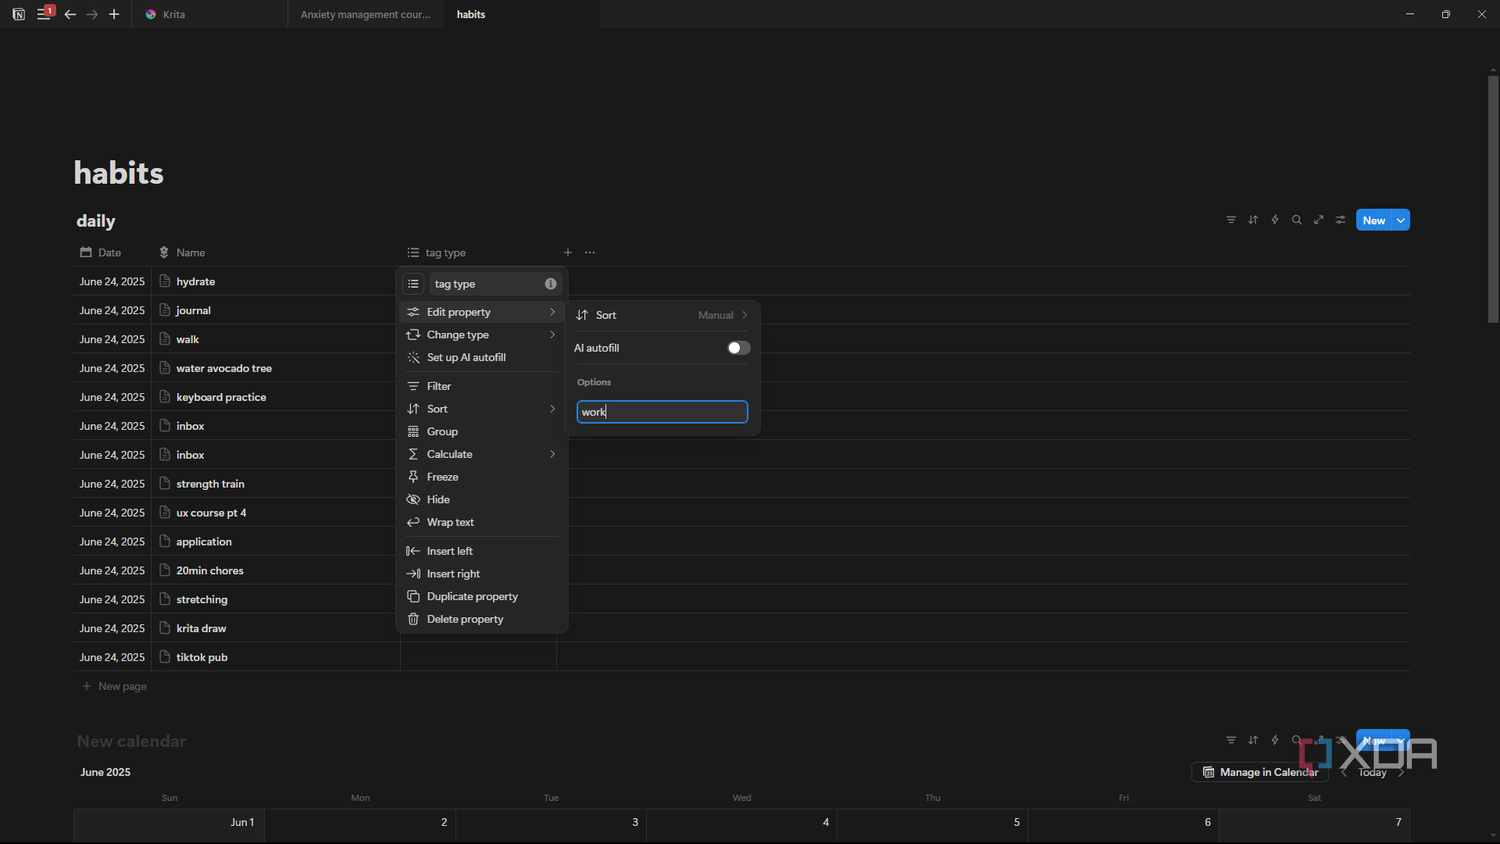Click Manage in Calendar button
1500x844 pixels.
click(x=1260, y=772)
